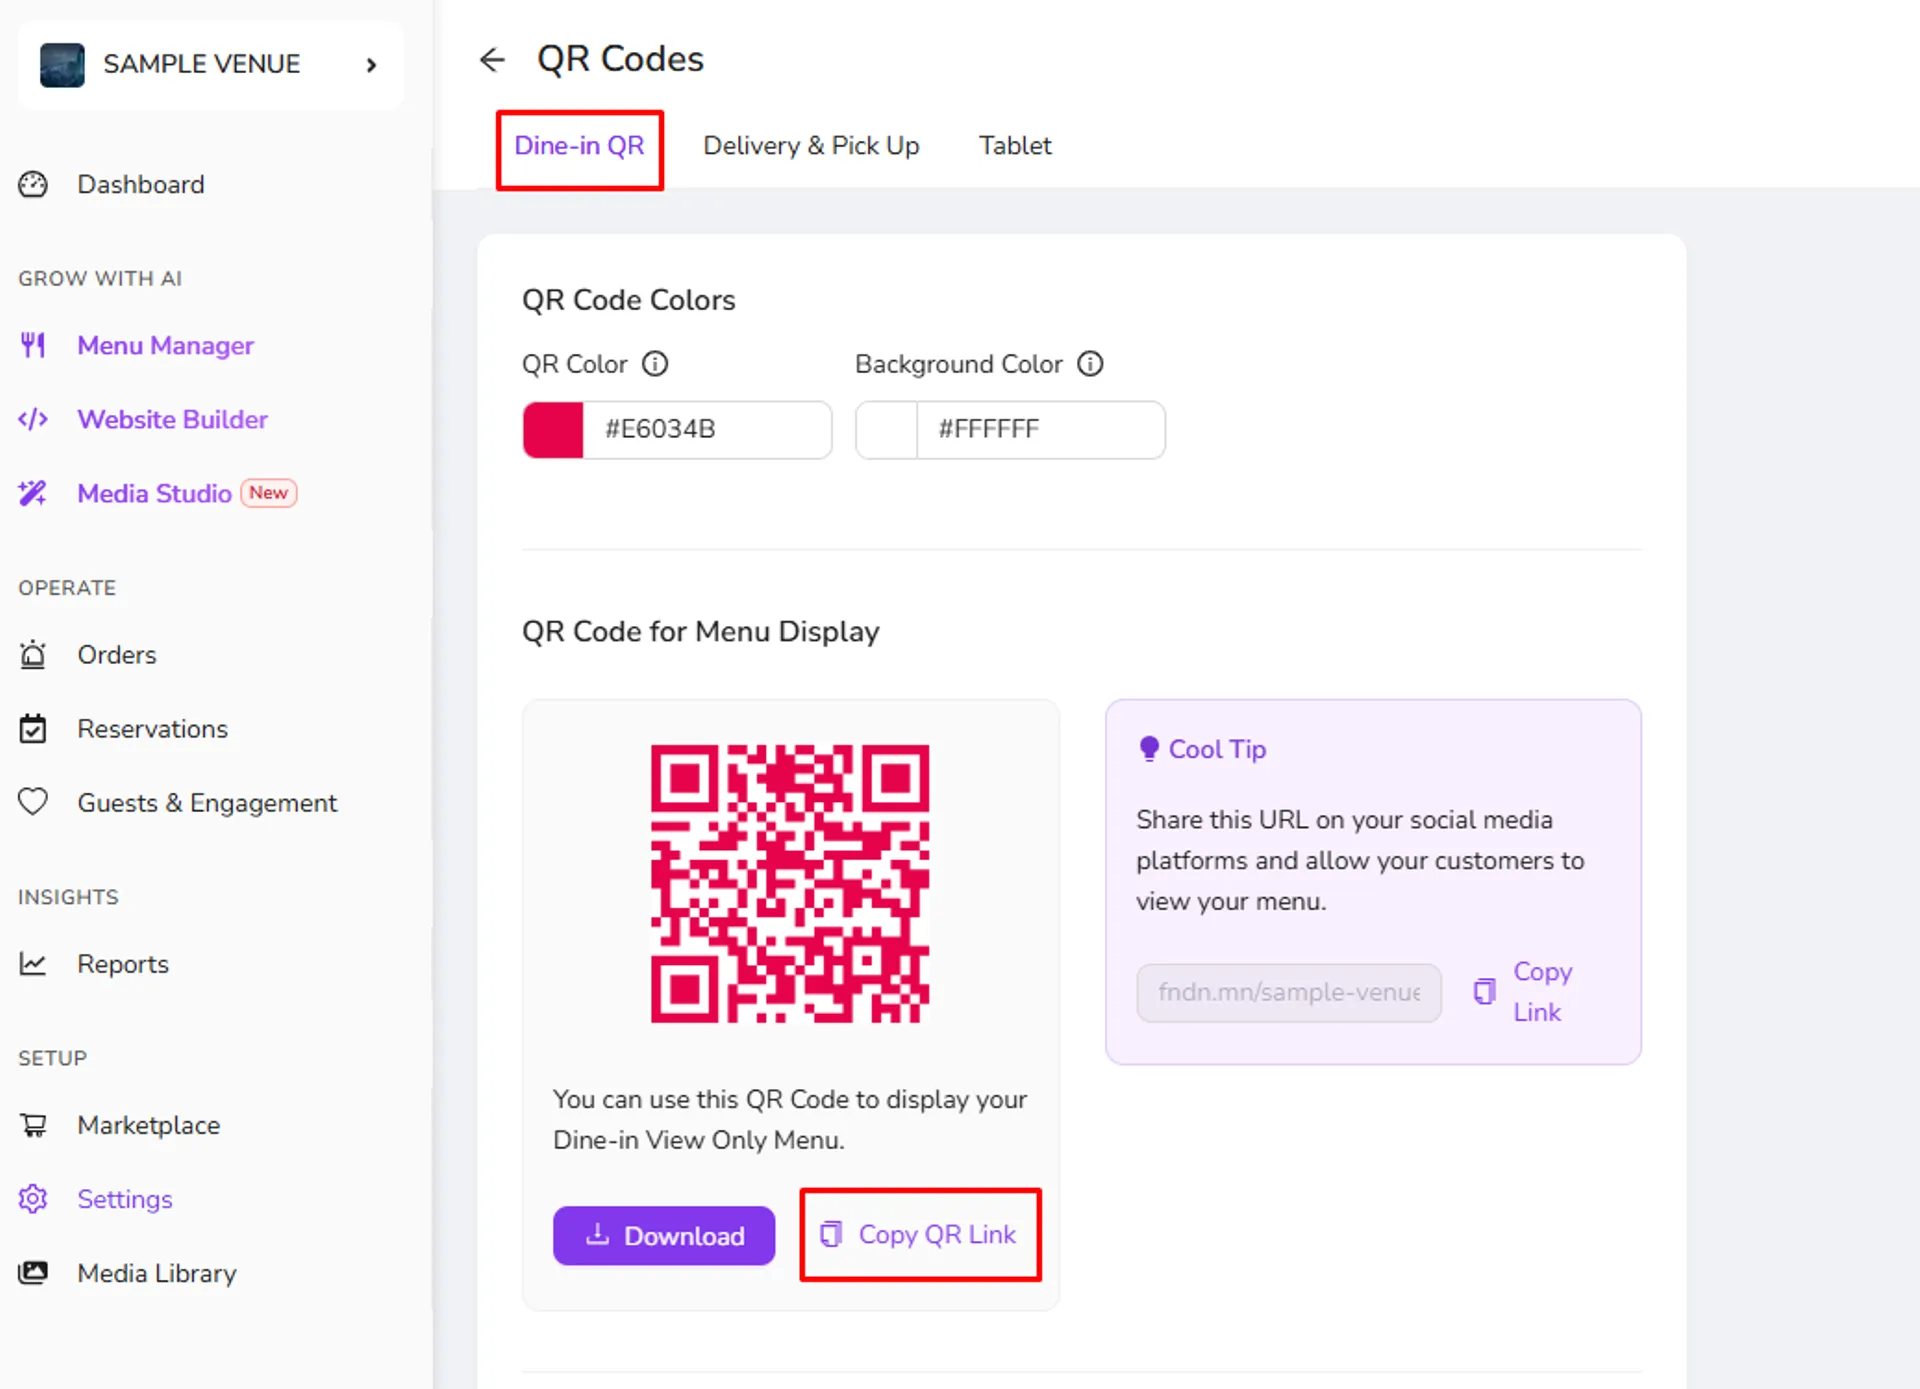Click the back arrow beside QR Codes

(492, 60)
